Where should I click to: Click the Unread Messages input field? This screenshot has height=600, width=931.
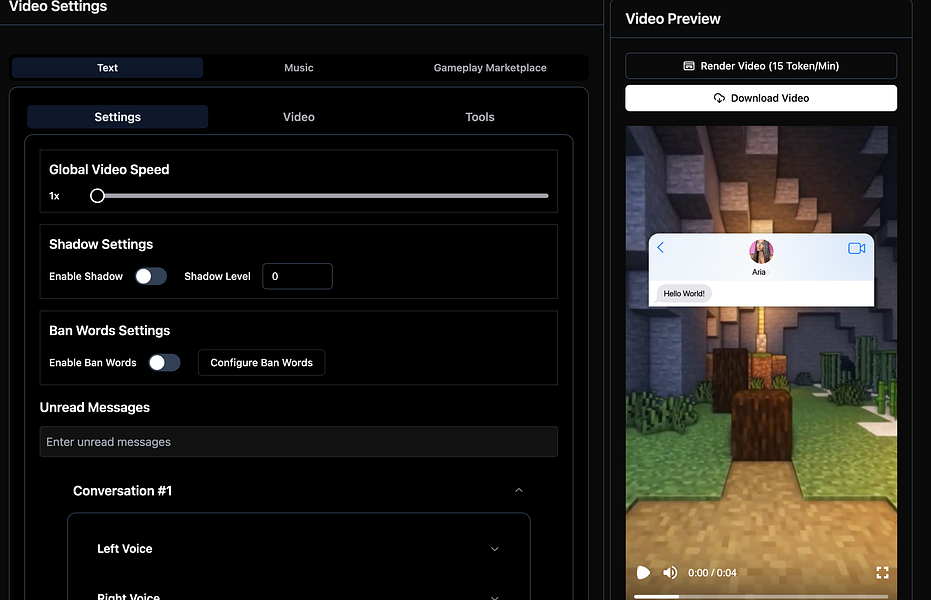point(299,442)
